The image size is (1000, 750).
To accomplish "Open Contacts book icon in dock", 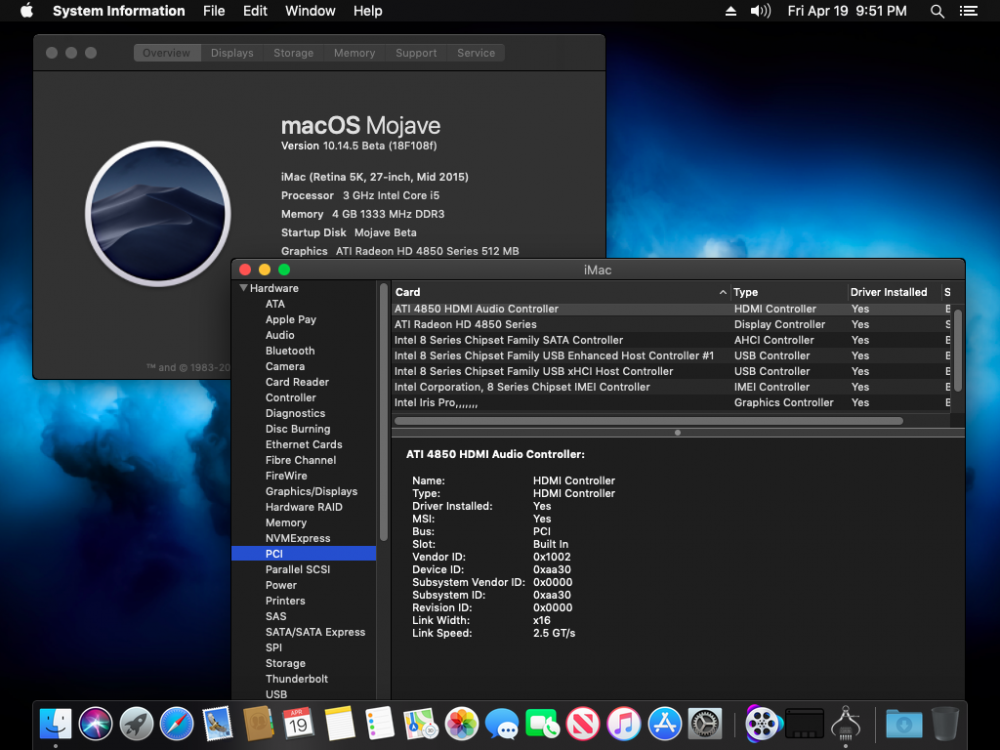I will coord(258,724).
